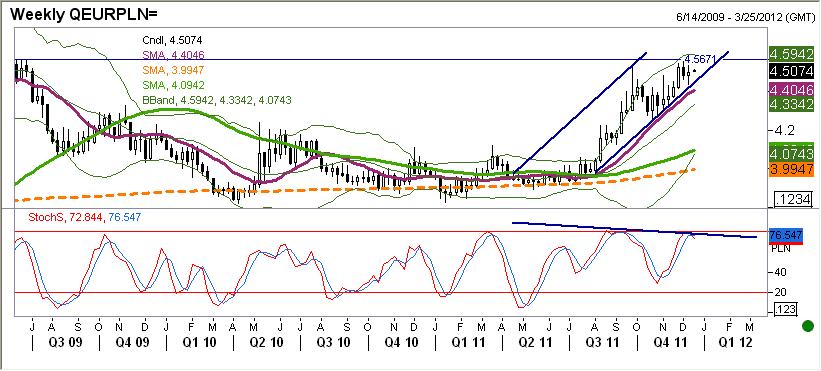Select the Cndl, 4.5074 legend entry
The width and height of the screenshot is (821, 371).
pyautogui.click(x=172, y=40)
